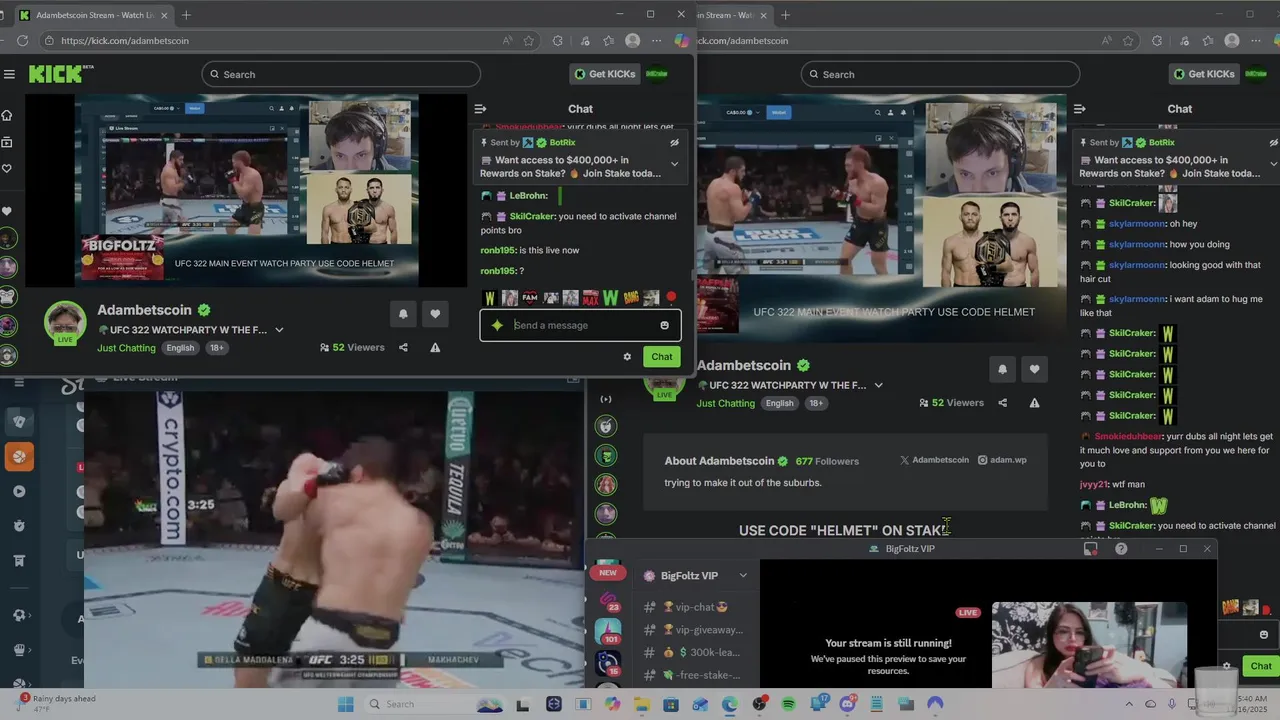This screenshot has width=1280, height=720.
Task: Open the vip-chat channel in Discord
Action: point(695,607)
